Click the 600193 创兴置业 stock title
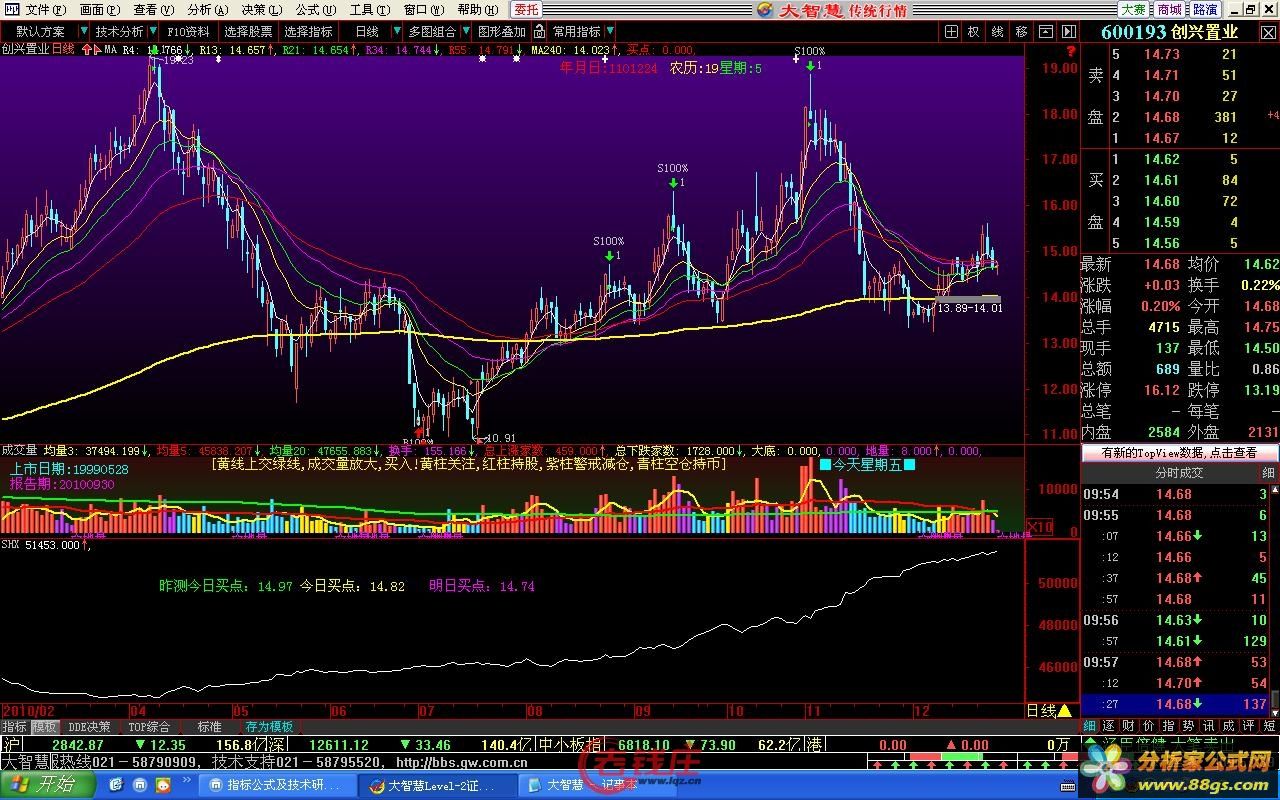 point(1169,32)
